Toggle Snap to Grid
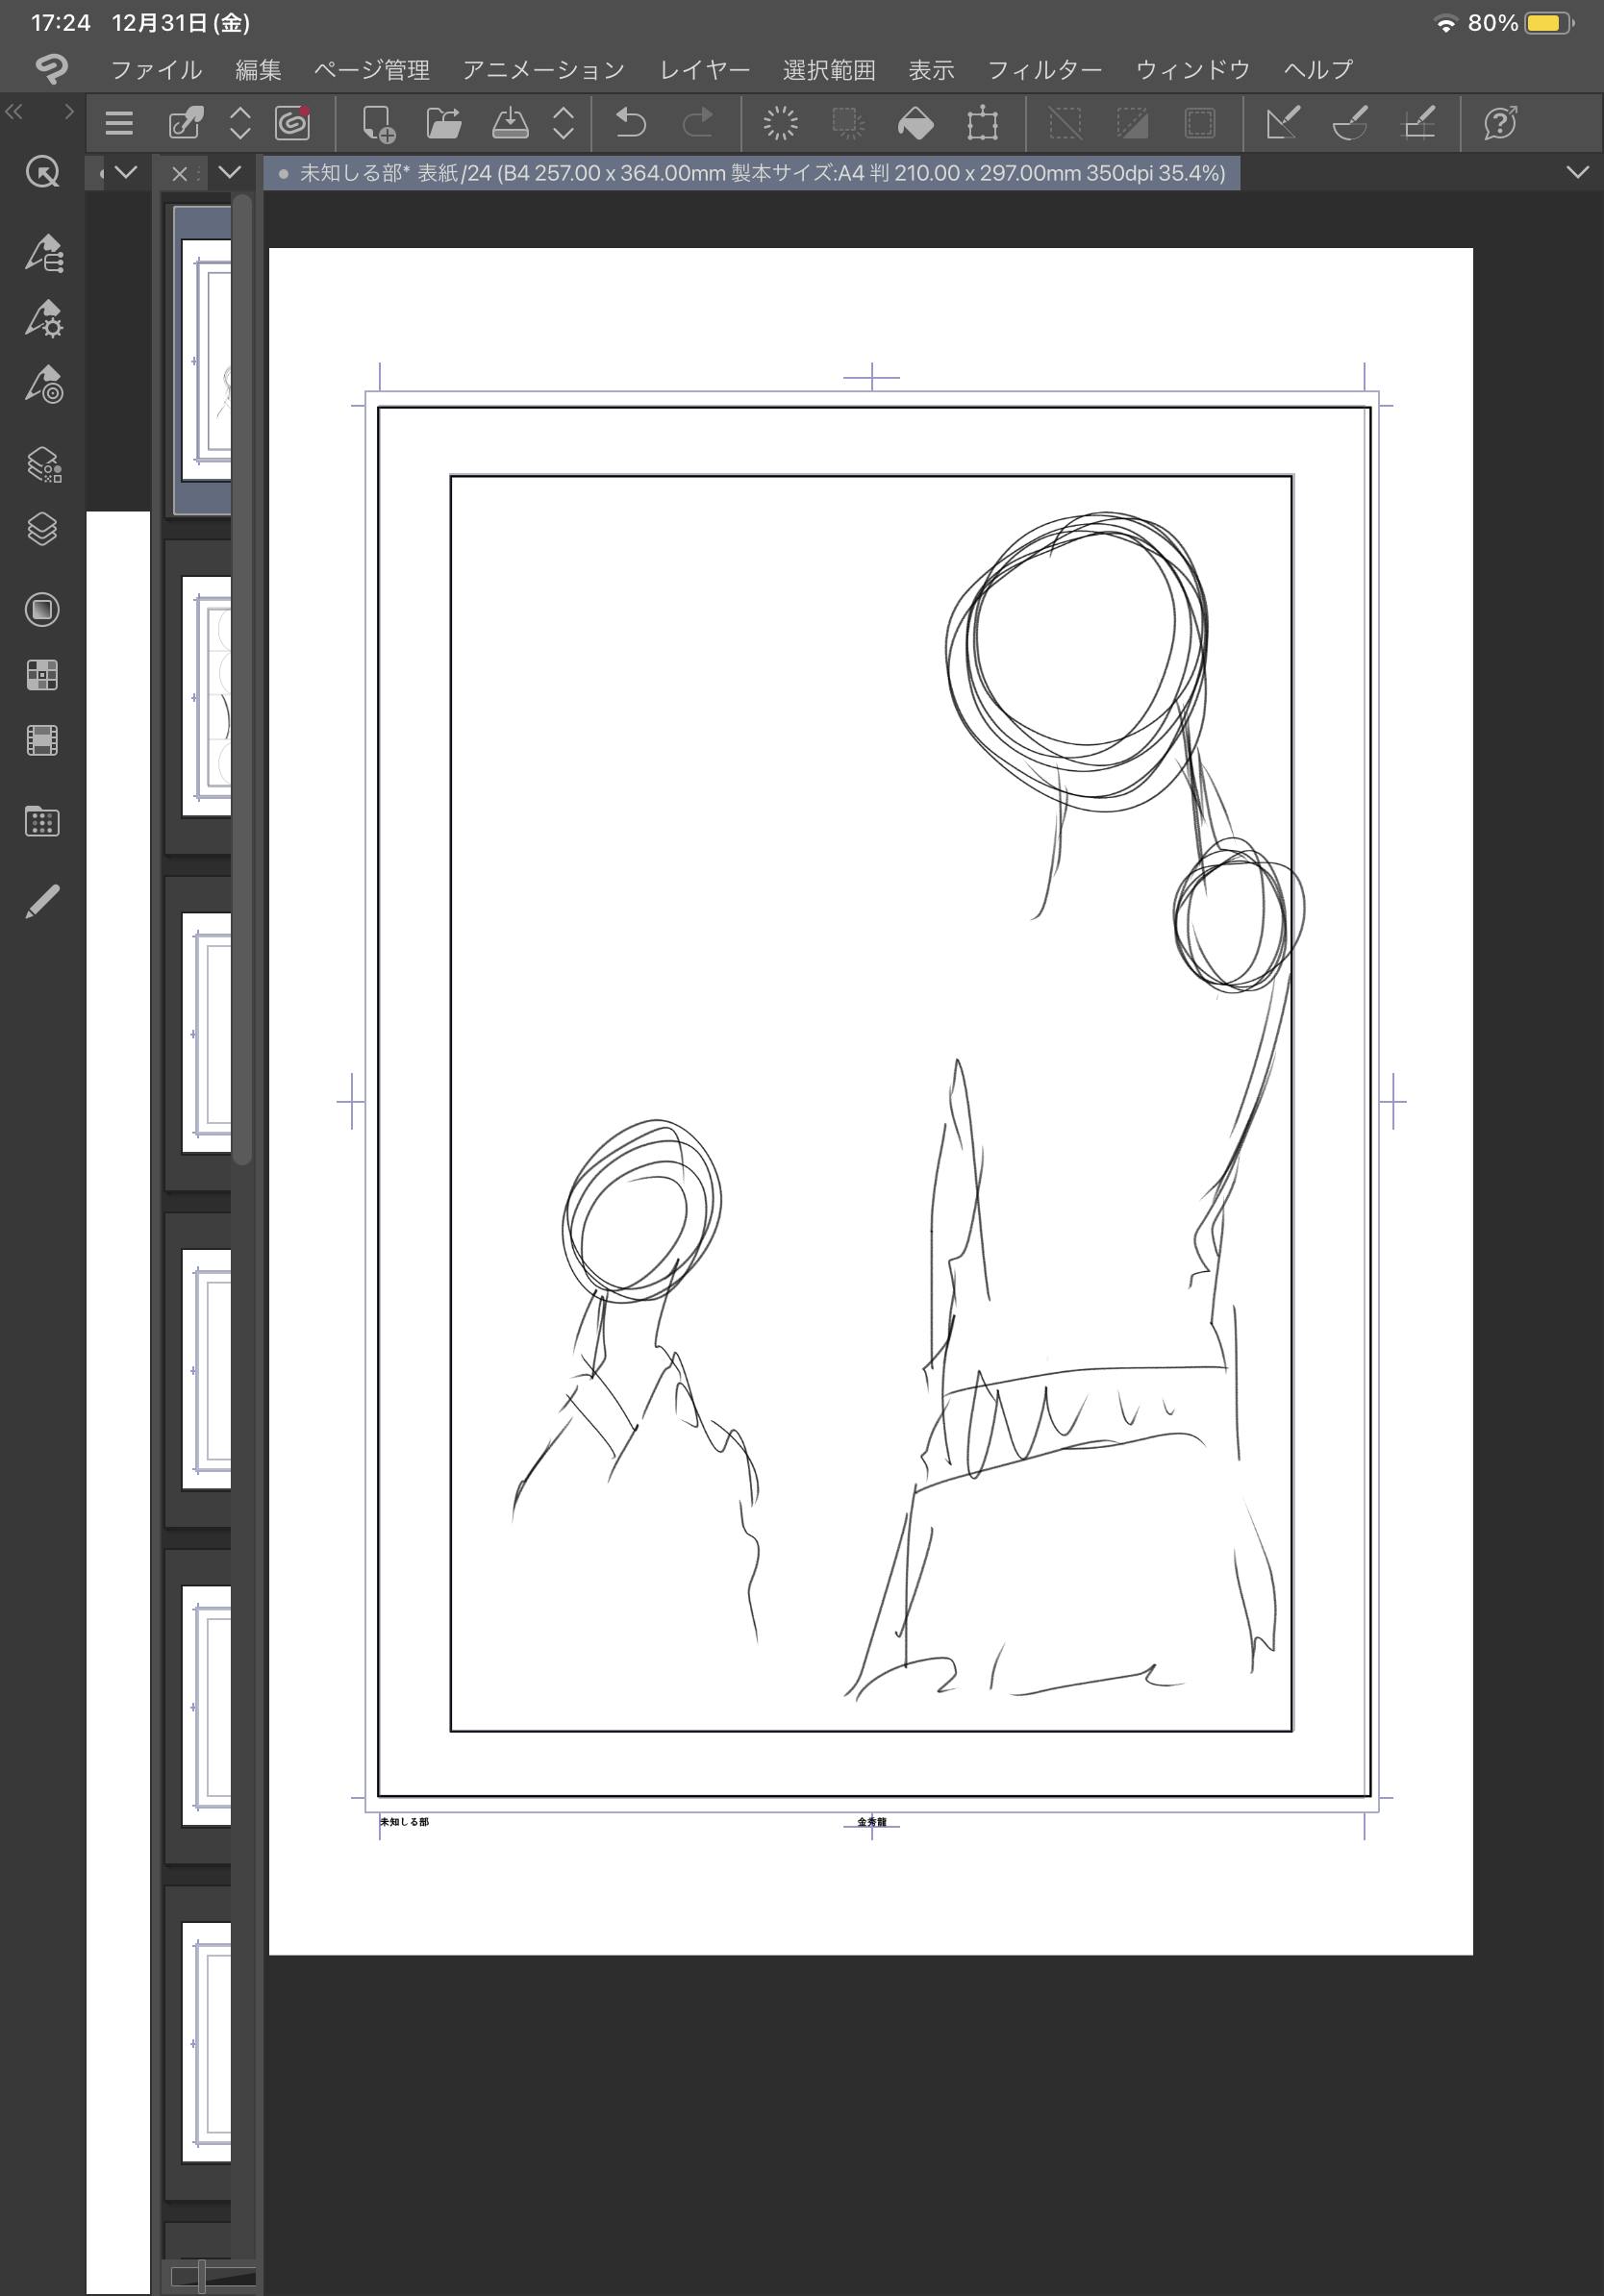 pos(1419,123)
